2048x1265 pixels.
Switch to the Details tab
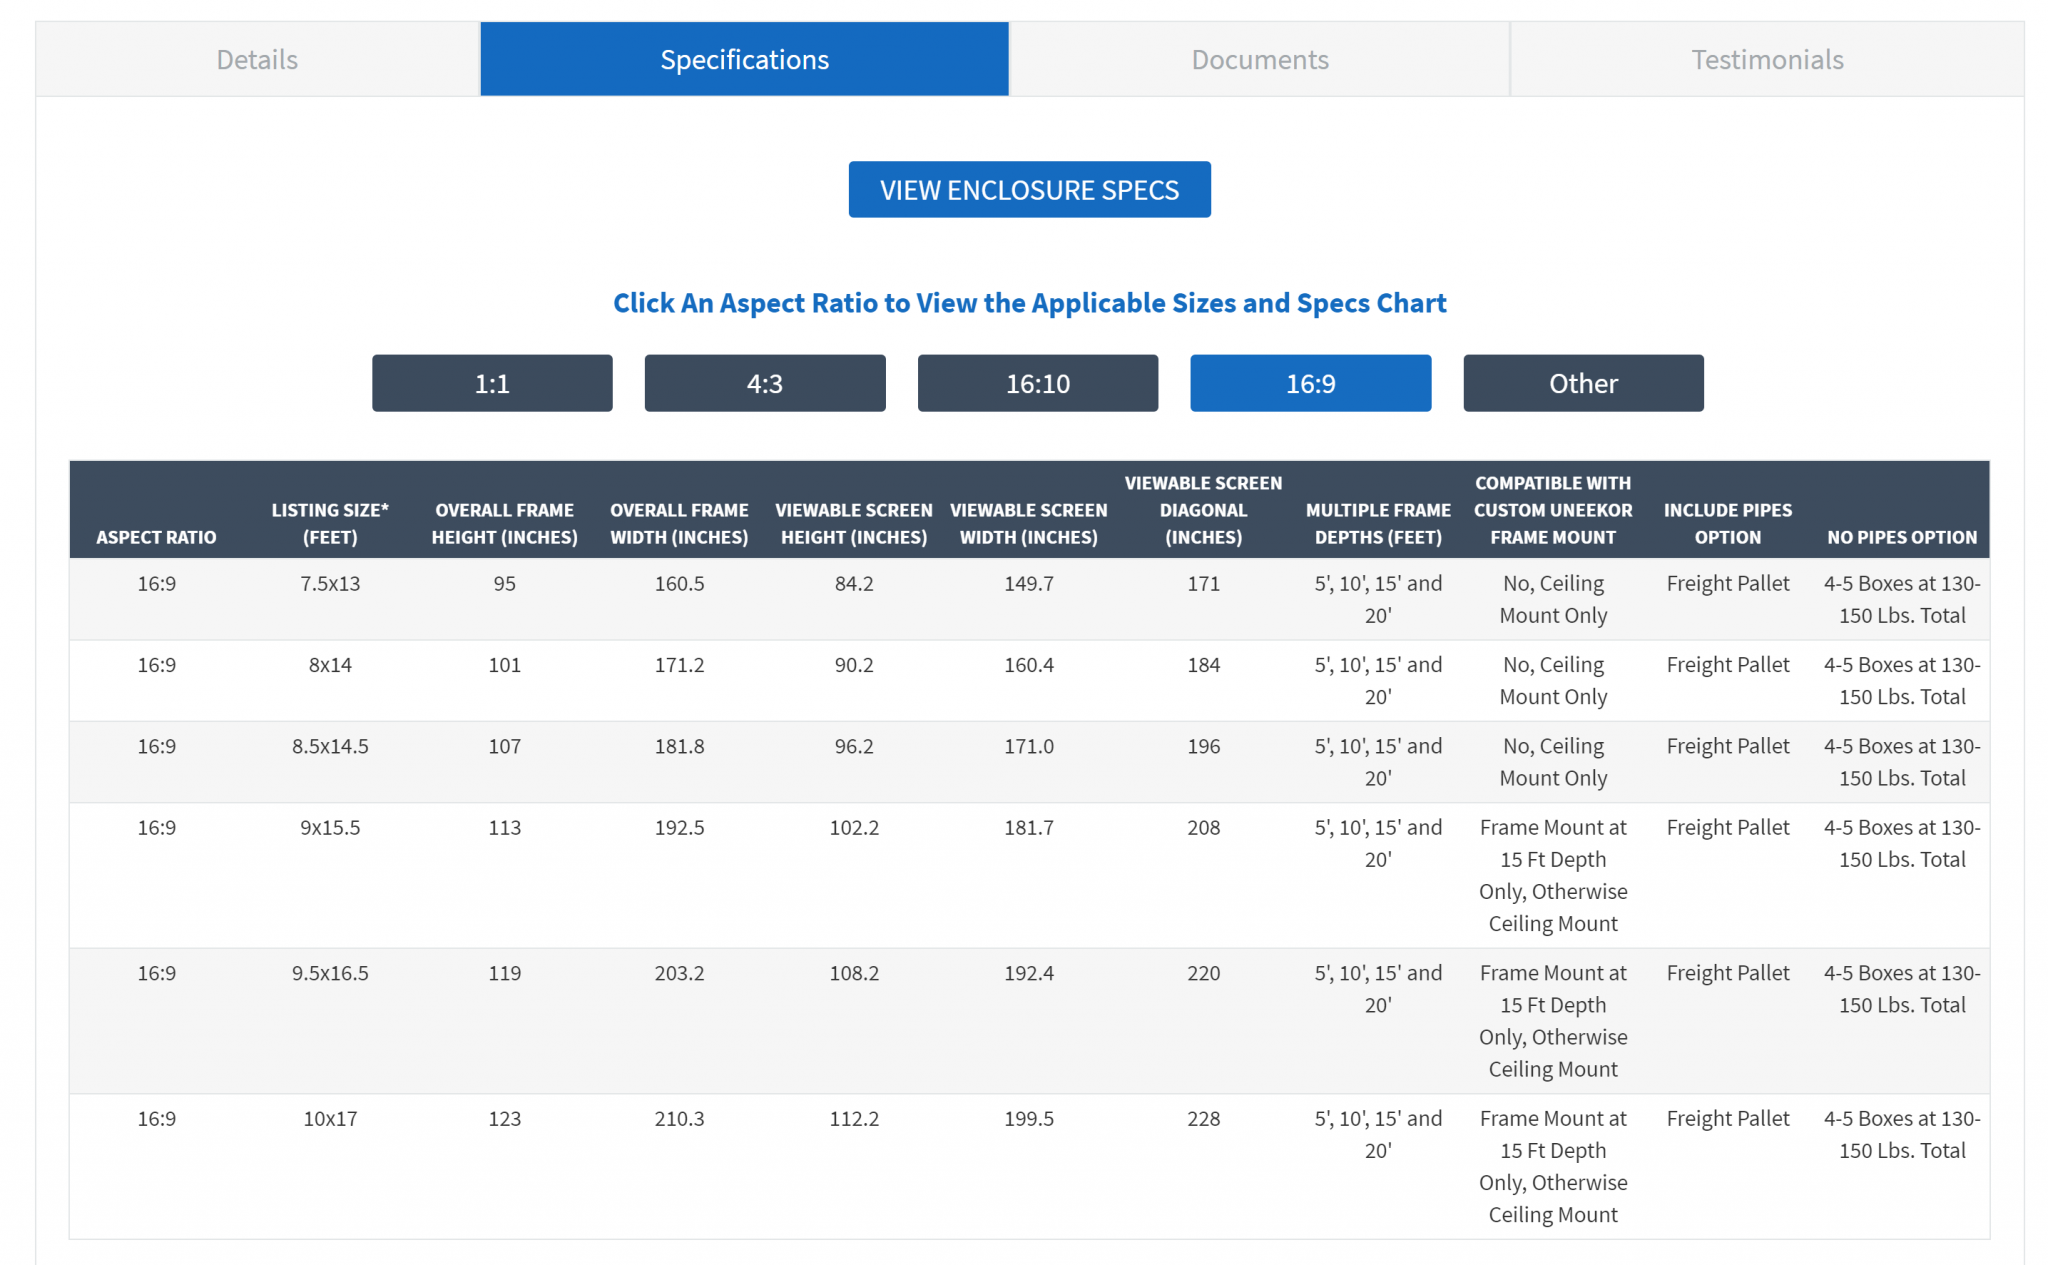(257, 60)
